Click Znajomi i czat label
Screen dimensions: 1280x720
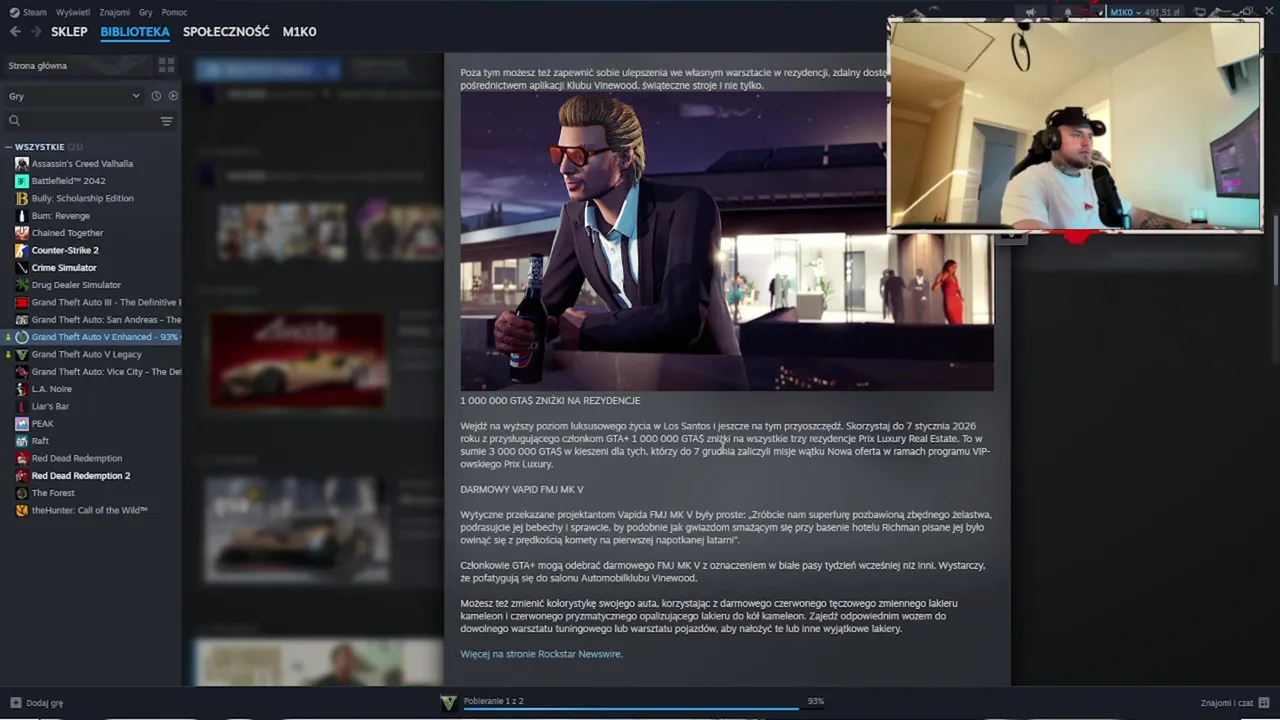tap(1226, 703)
